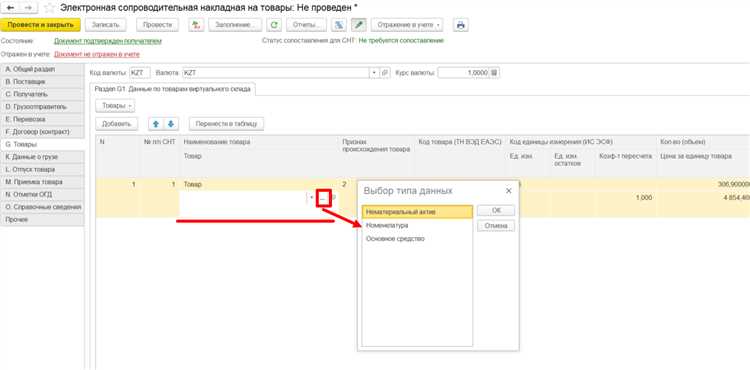750x370 pixels.
Task: Click the icon between Провести and Заполнение
Action: tap(196, 25)
